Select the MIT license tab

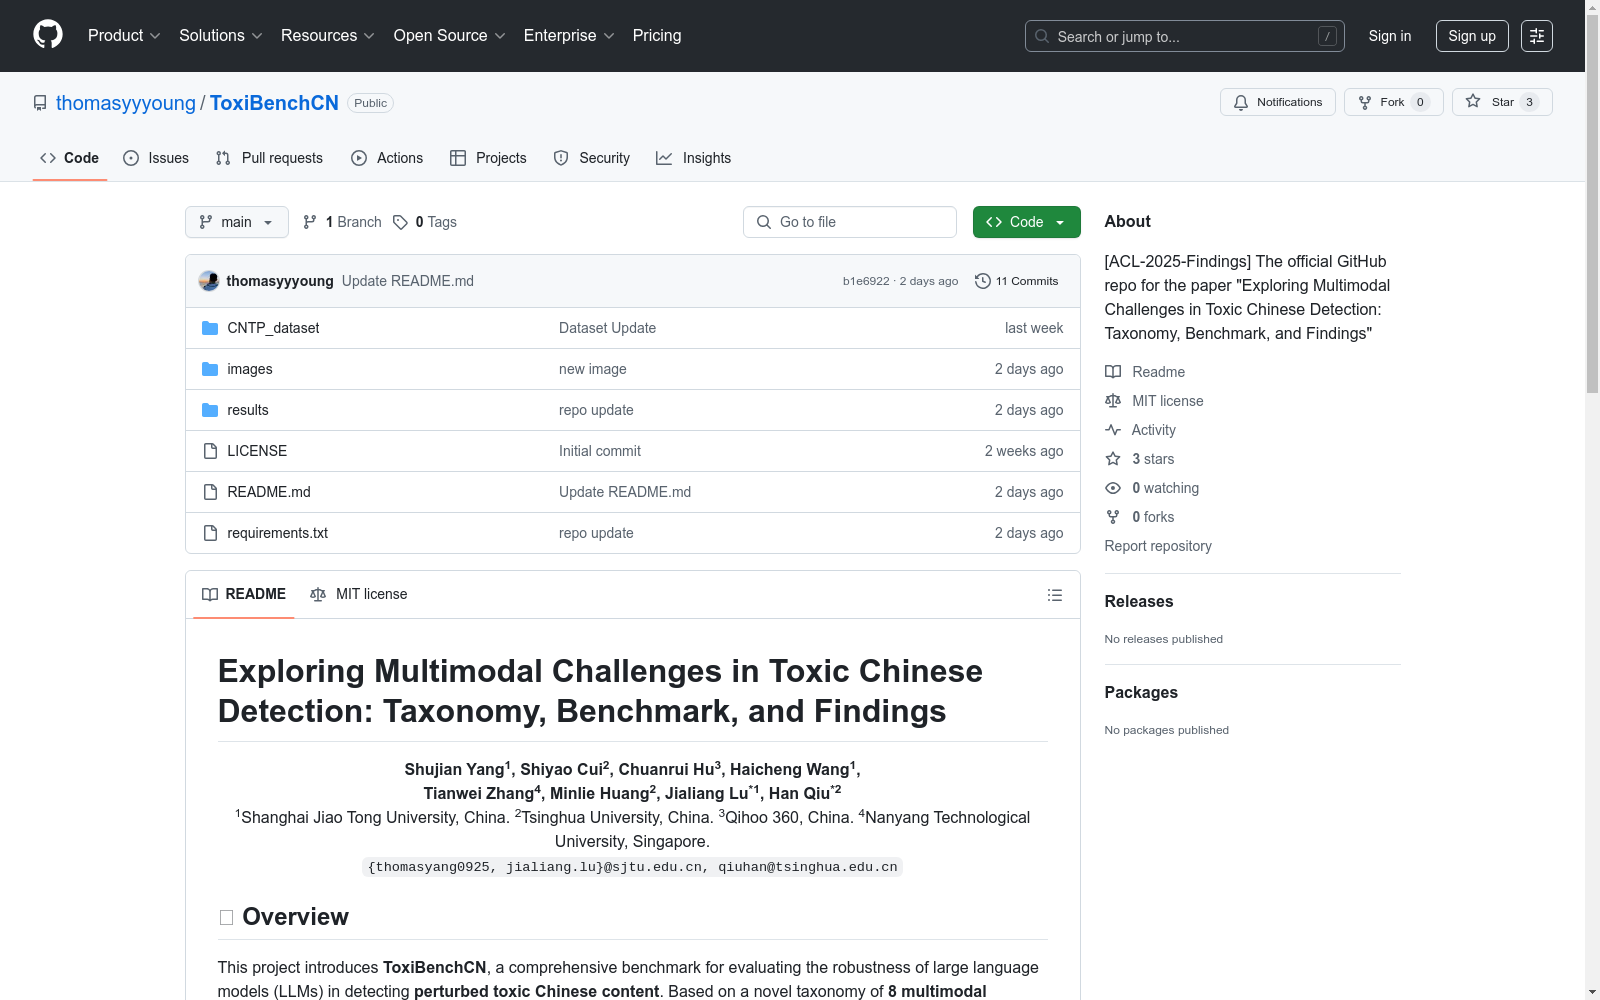tap(359, 594)
